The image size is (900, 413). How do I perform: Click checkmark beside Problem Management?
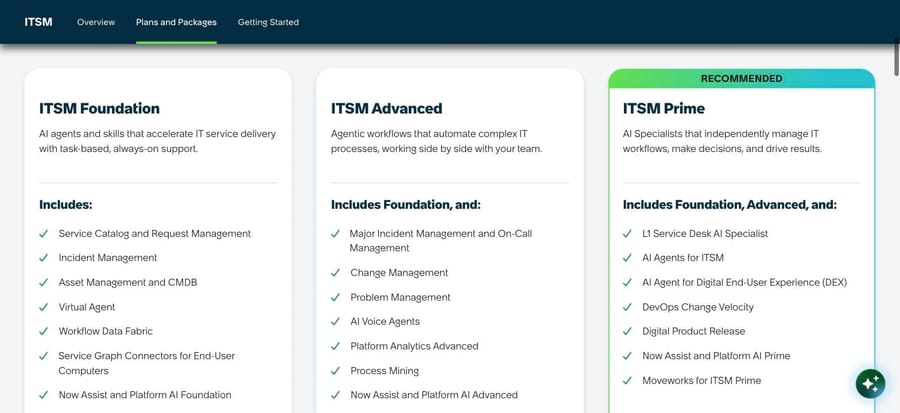click(x=335, y=297)
